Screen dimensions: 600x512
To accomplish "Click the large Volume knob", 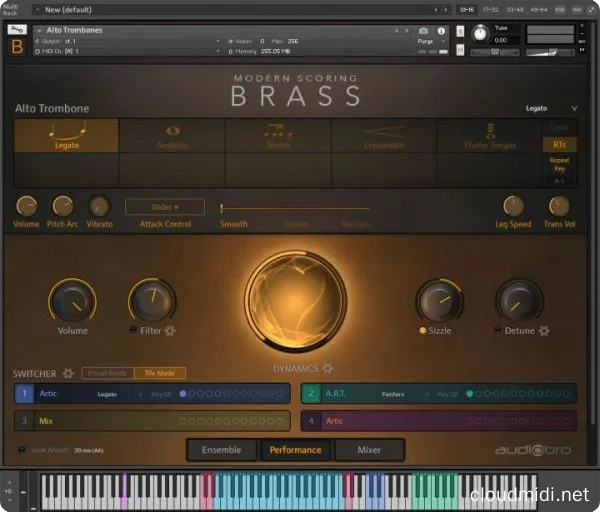I will 72,302.
